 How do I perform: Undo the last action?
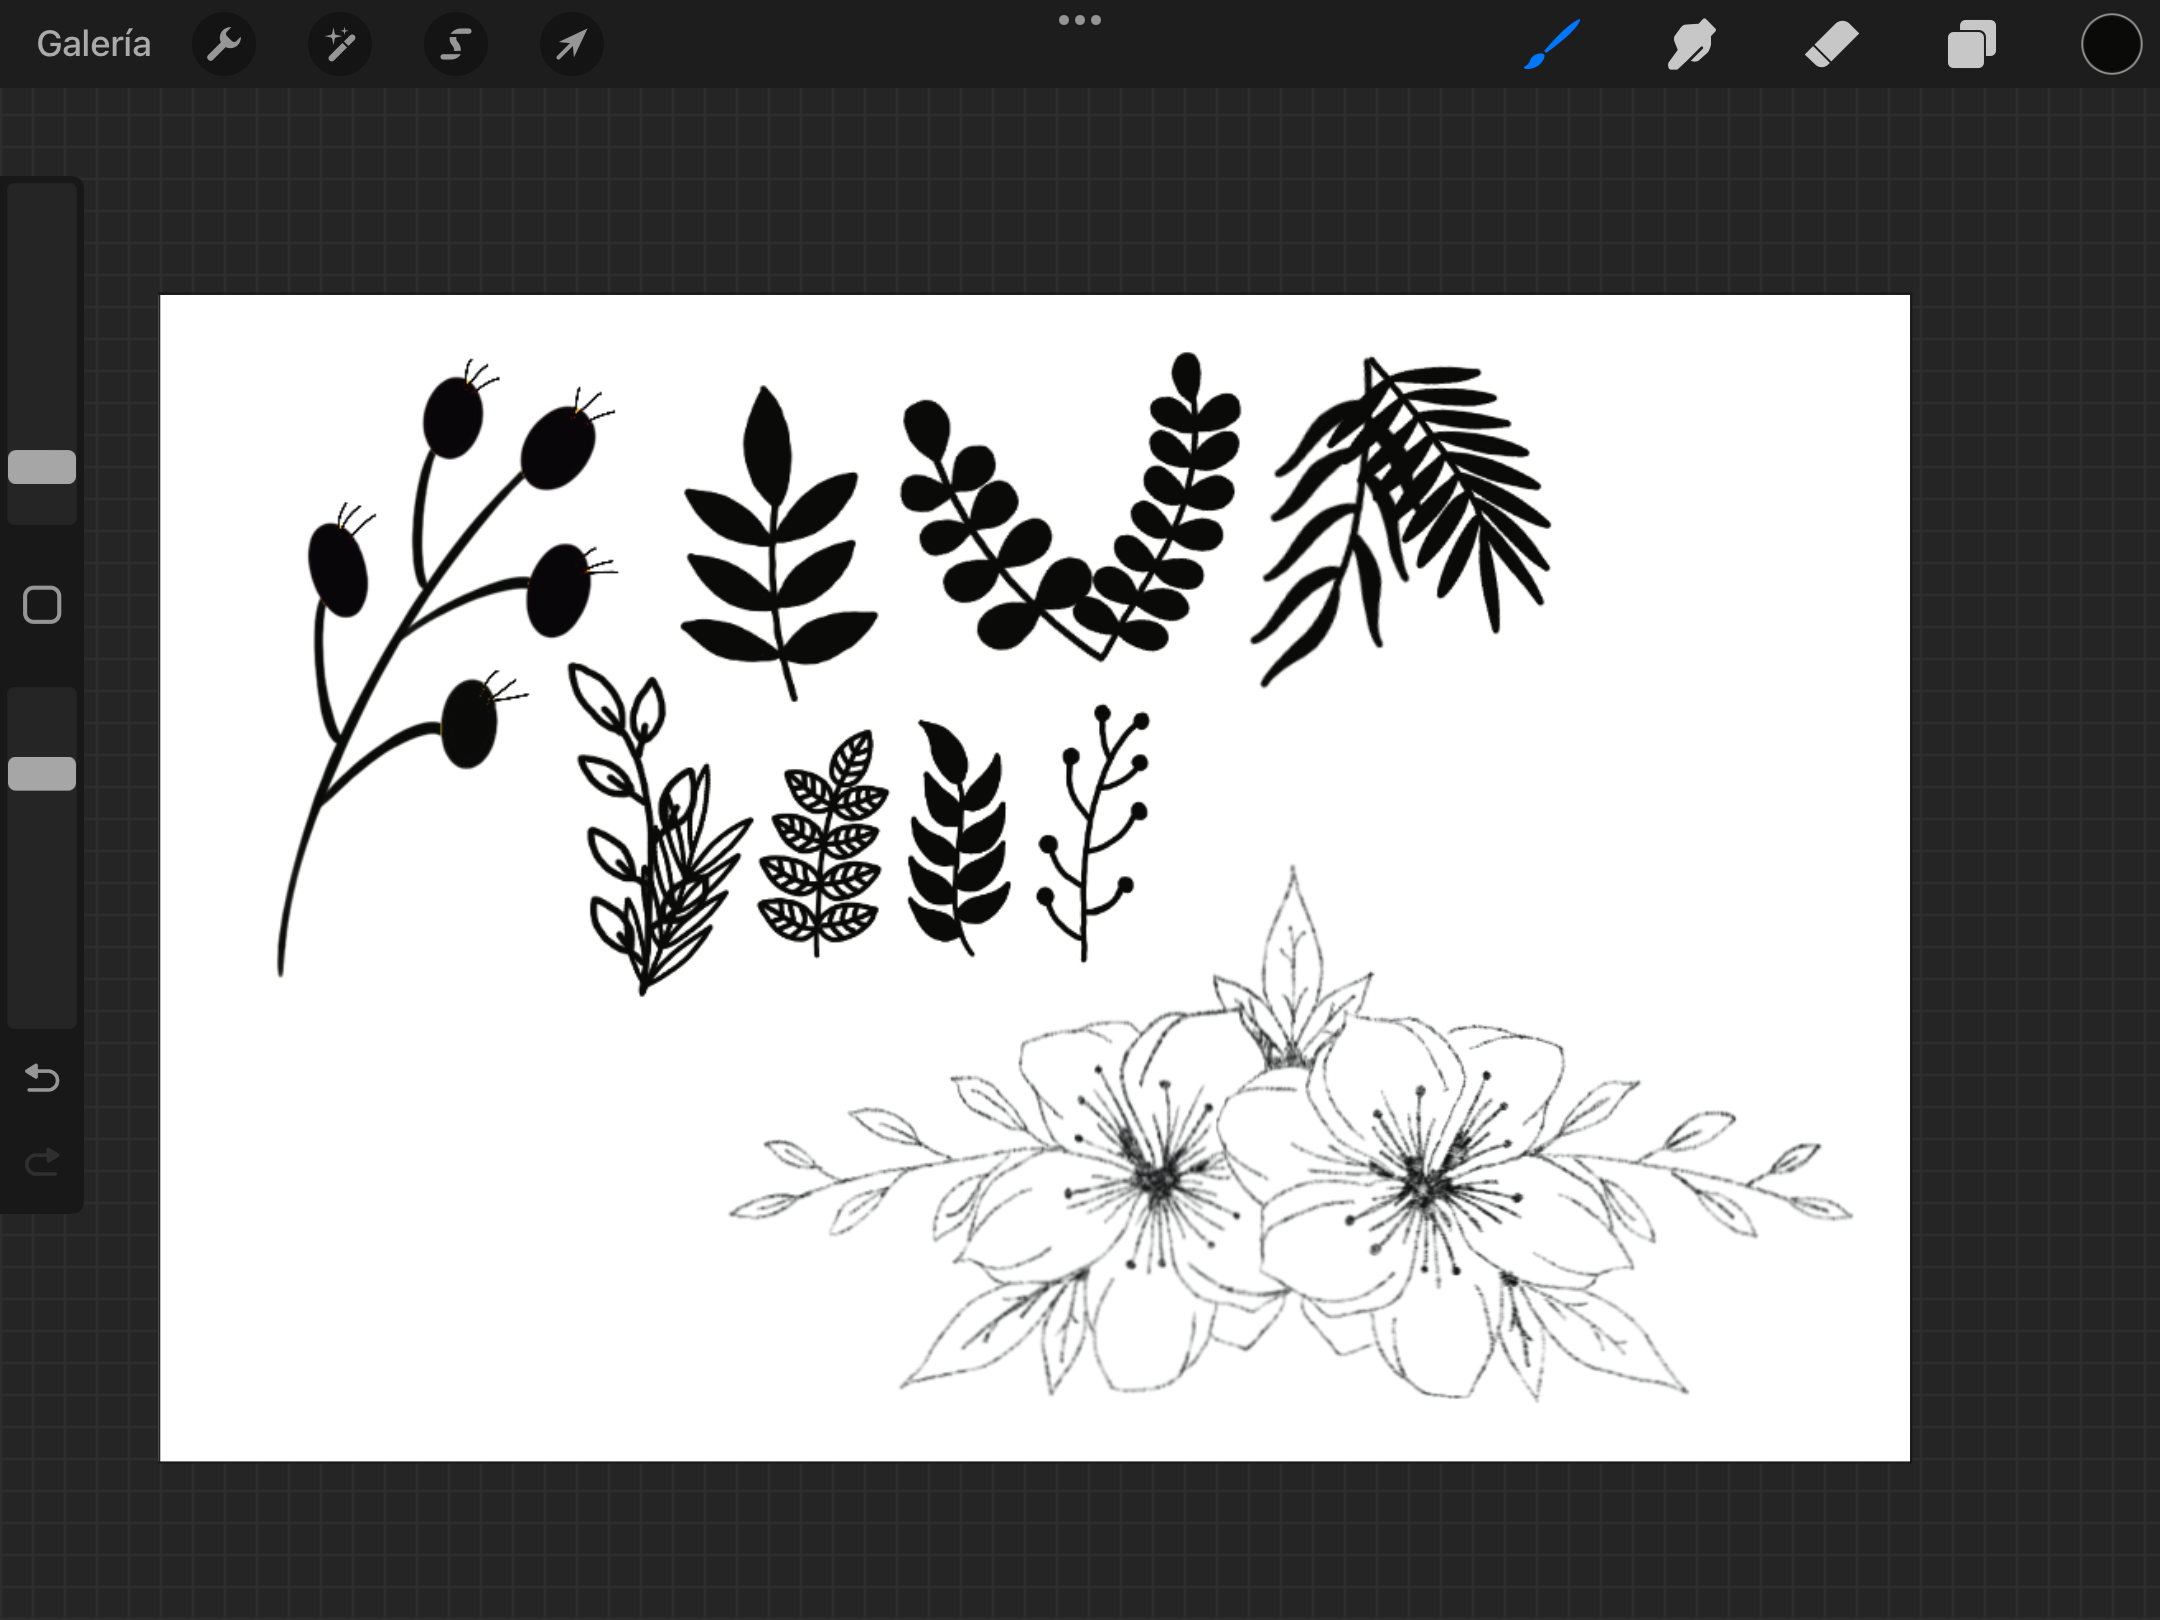42,1077
